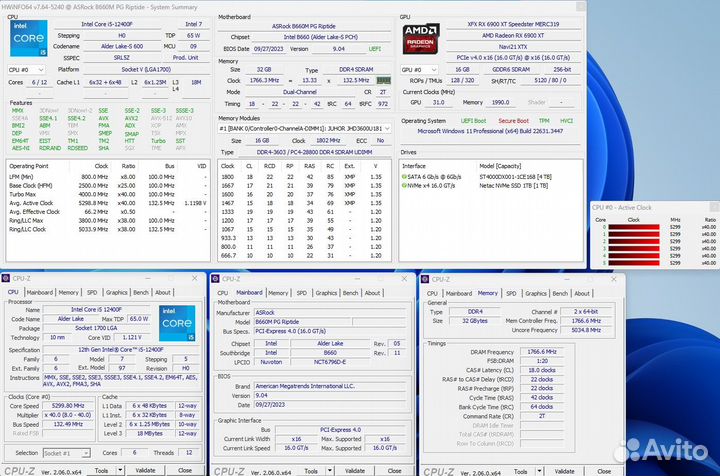Click the AVX2 feature label in HWiNFO
The width and height of the screenshot is (720, 476).
[x=131, y=118]
